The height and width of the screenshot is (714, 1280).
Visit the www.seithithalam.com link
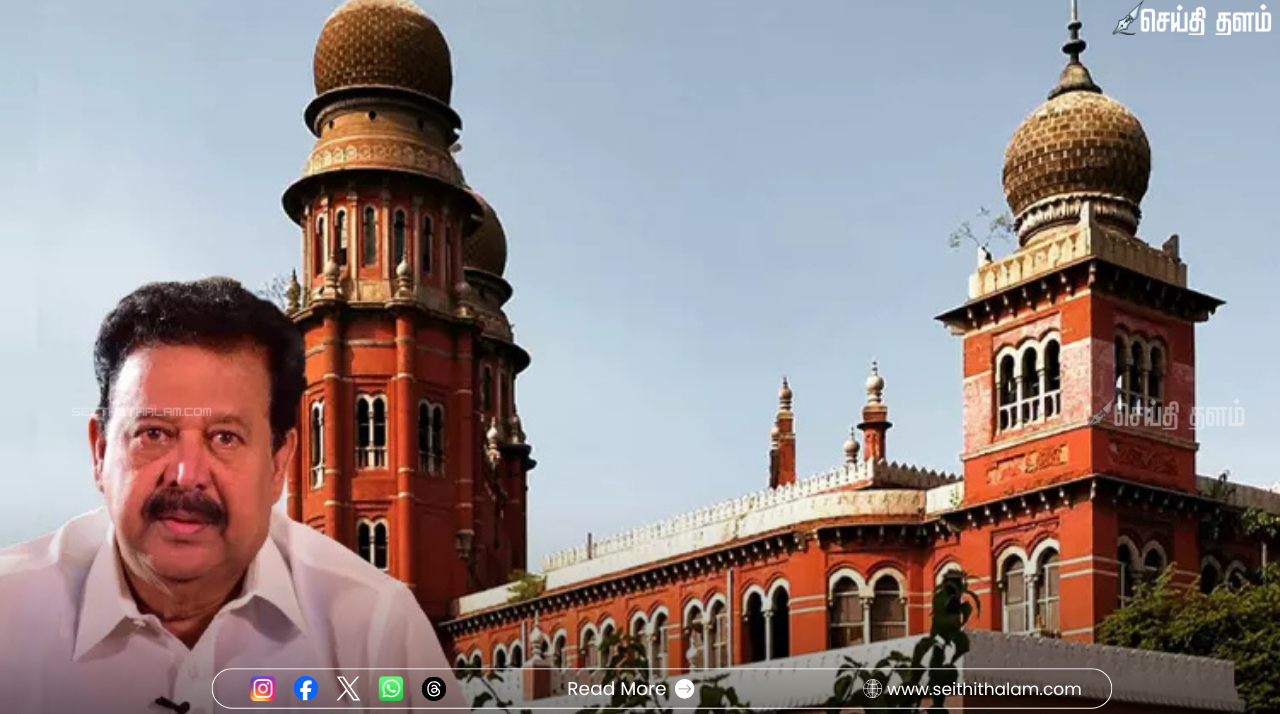[x=984, y=688]
